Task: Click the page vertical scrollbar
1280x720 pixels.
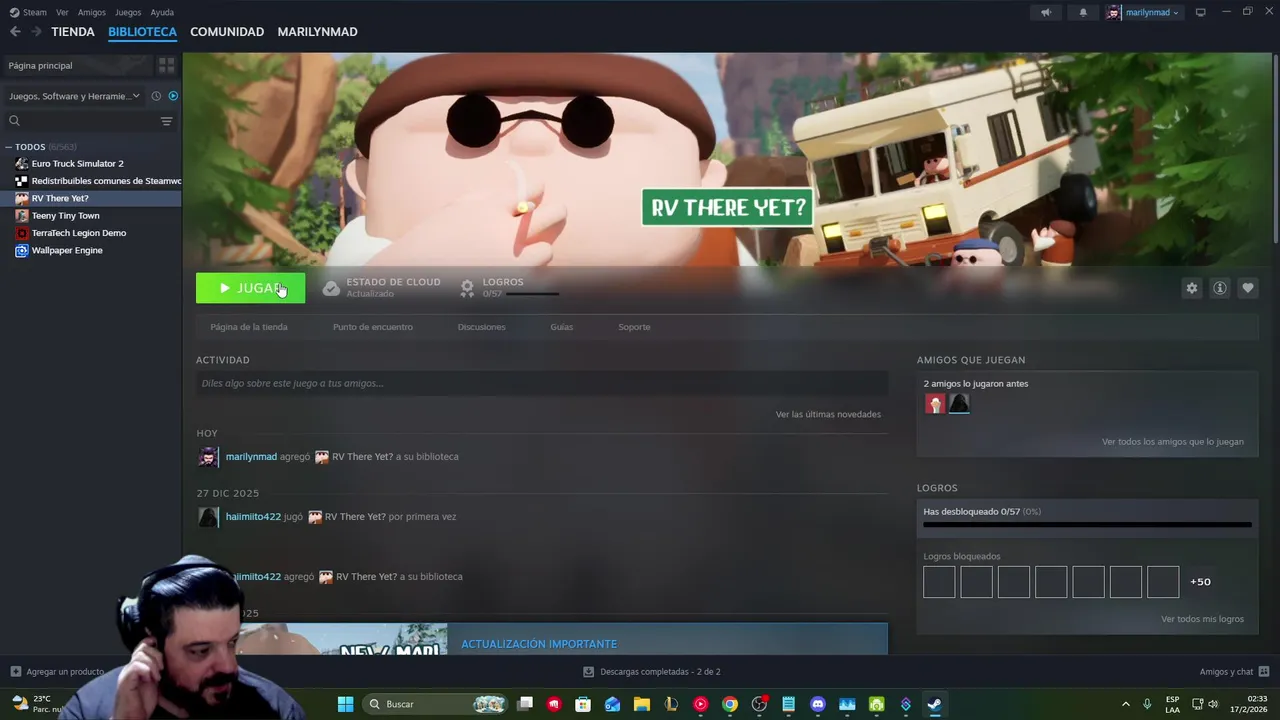Action: [x=1275, y=150]
